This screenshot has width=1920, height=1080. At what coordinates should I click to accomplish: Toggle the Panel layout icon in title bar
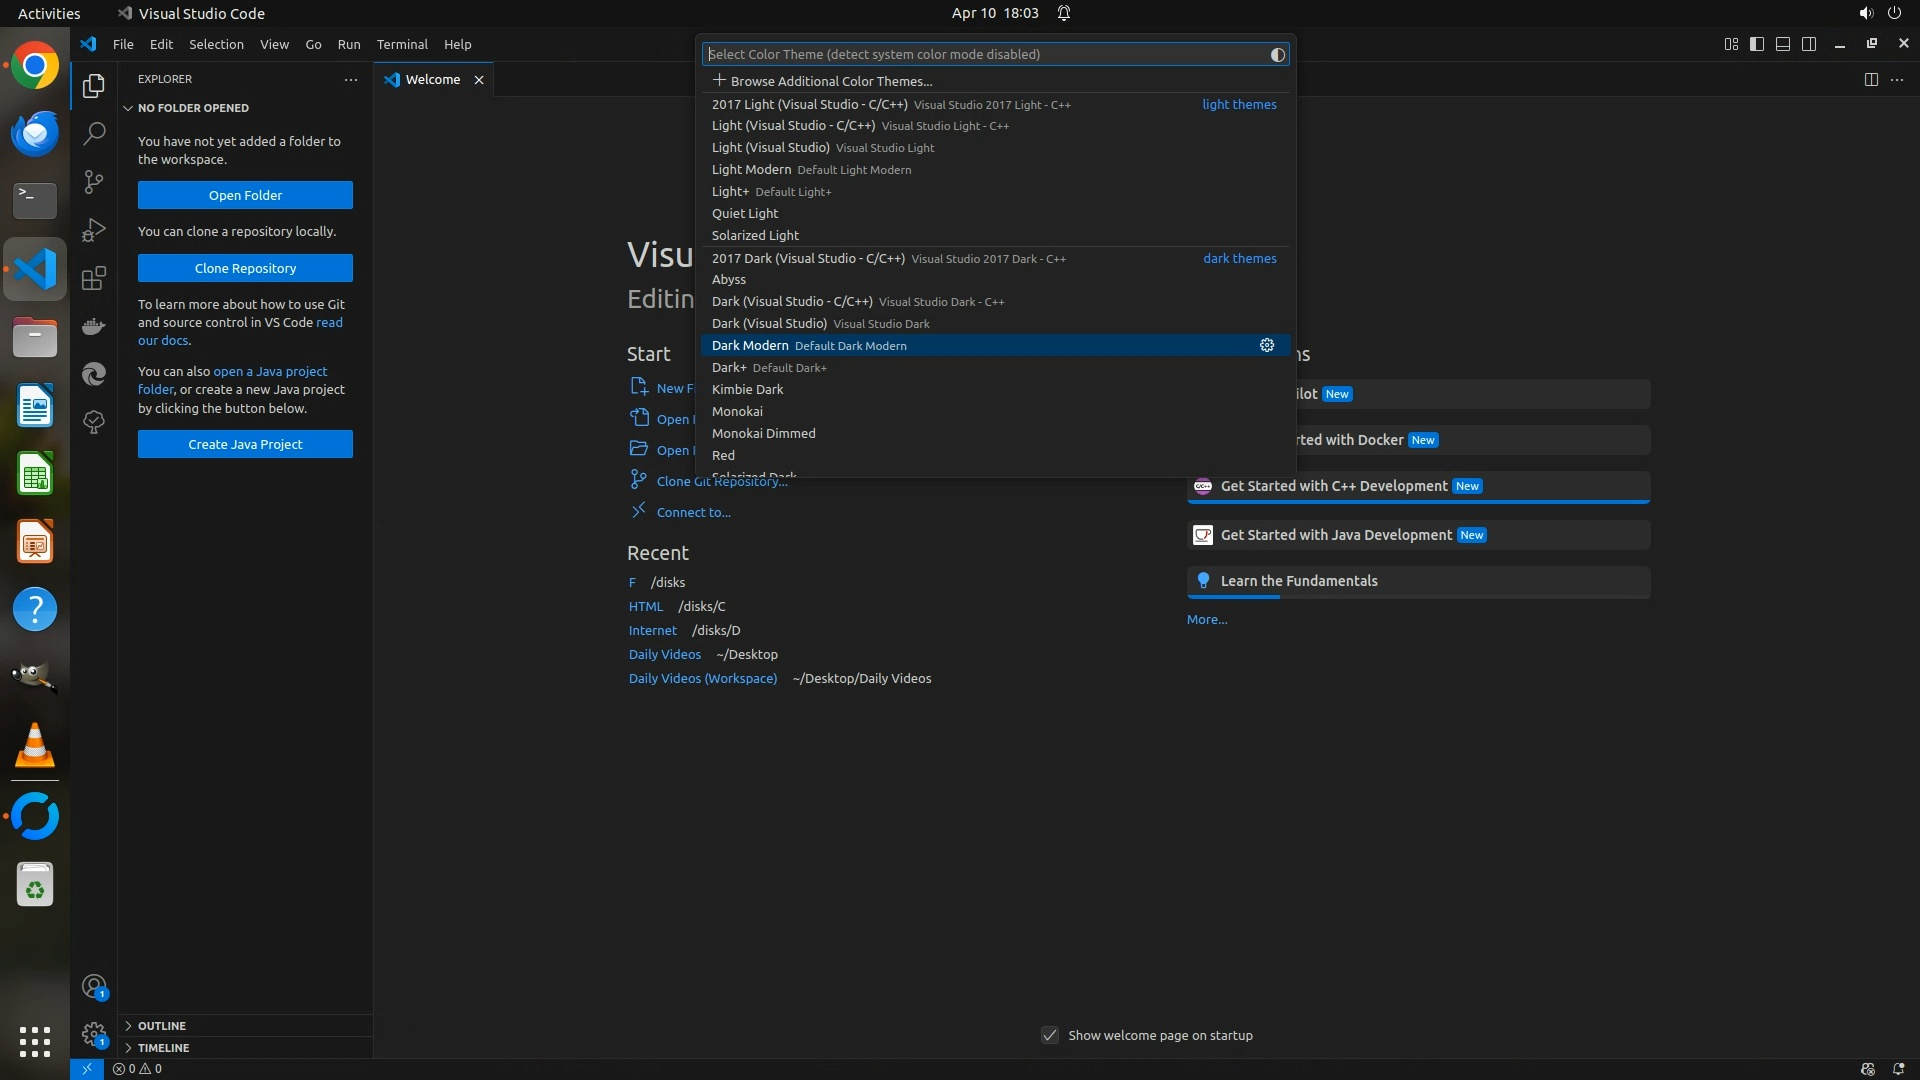coord(1783,44)
